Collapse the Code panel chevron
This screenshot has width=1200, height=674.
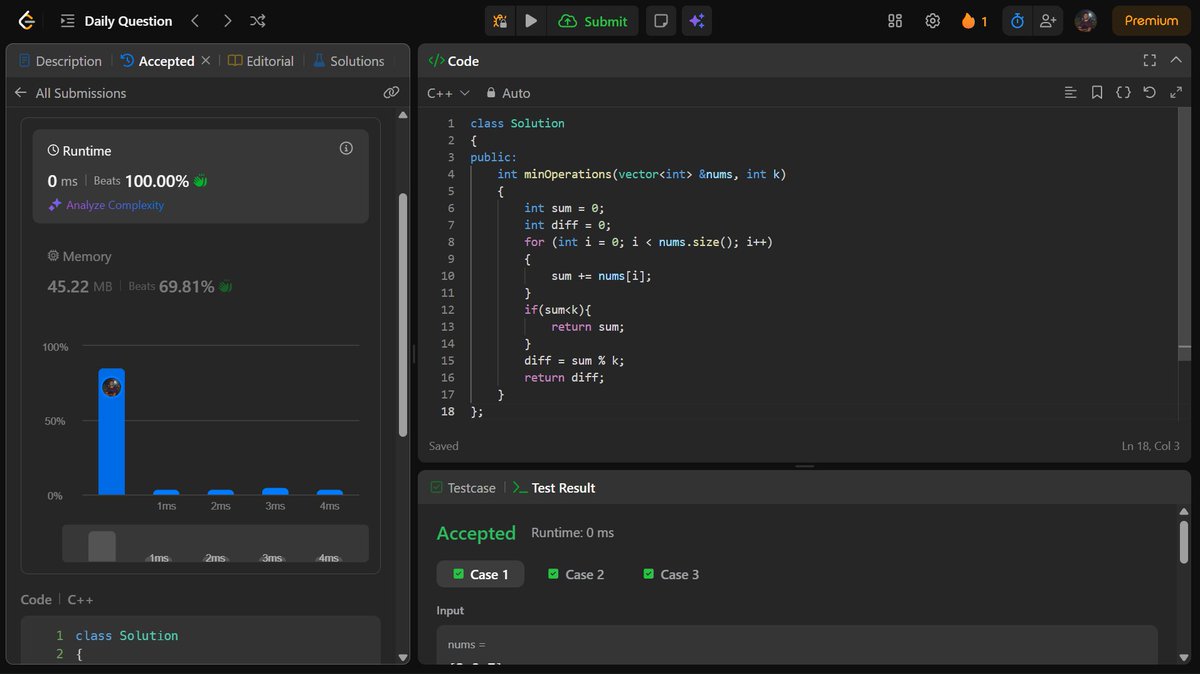pos(1176,61)
